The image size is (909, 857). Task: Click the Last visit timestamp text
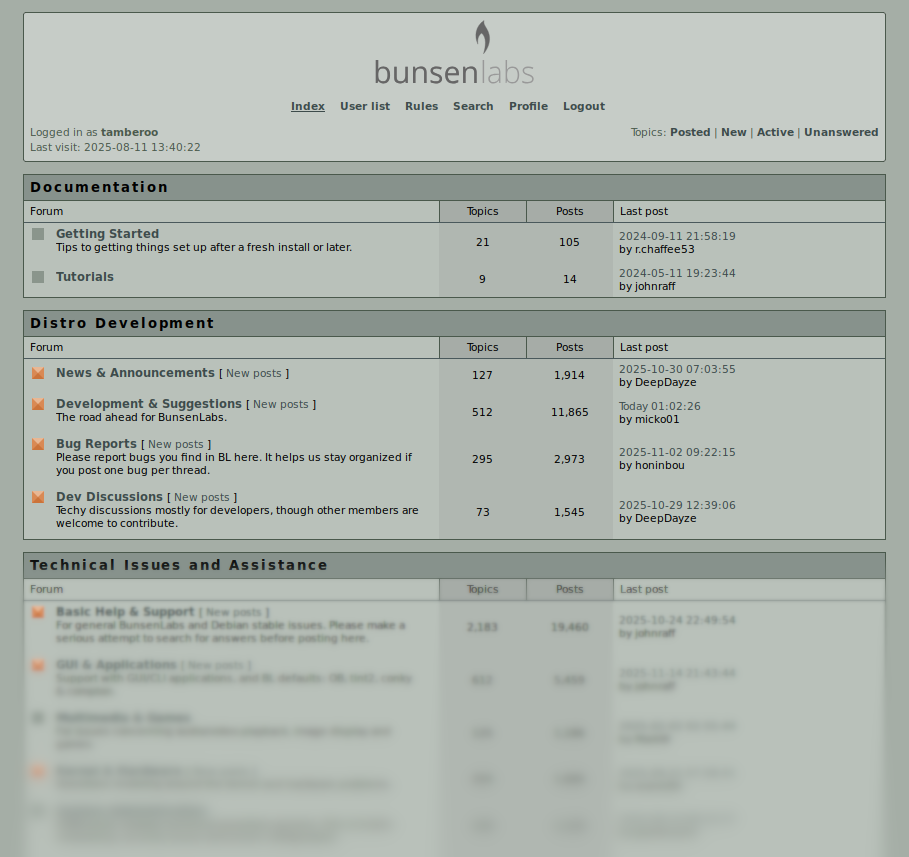[x=115, y=147]
